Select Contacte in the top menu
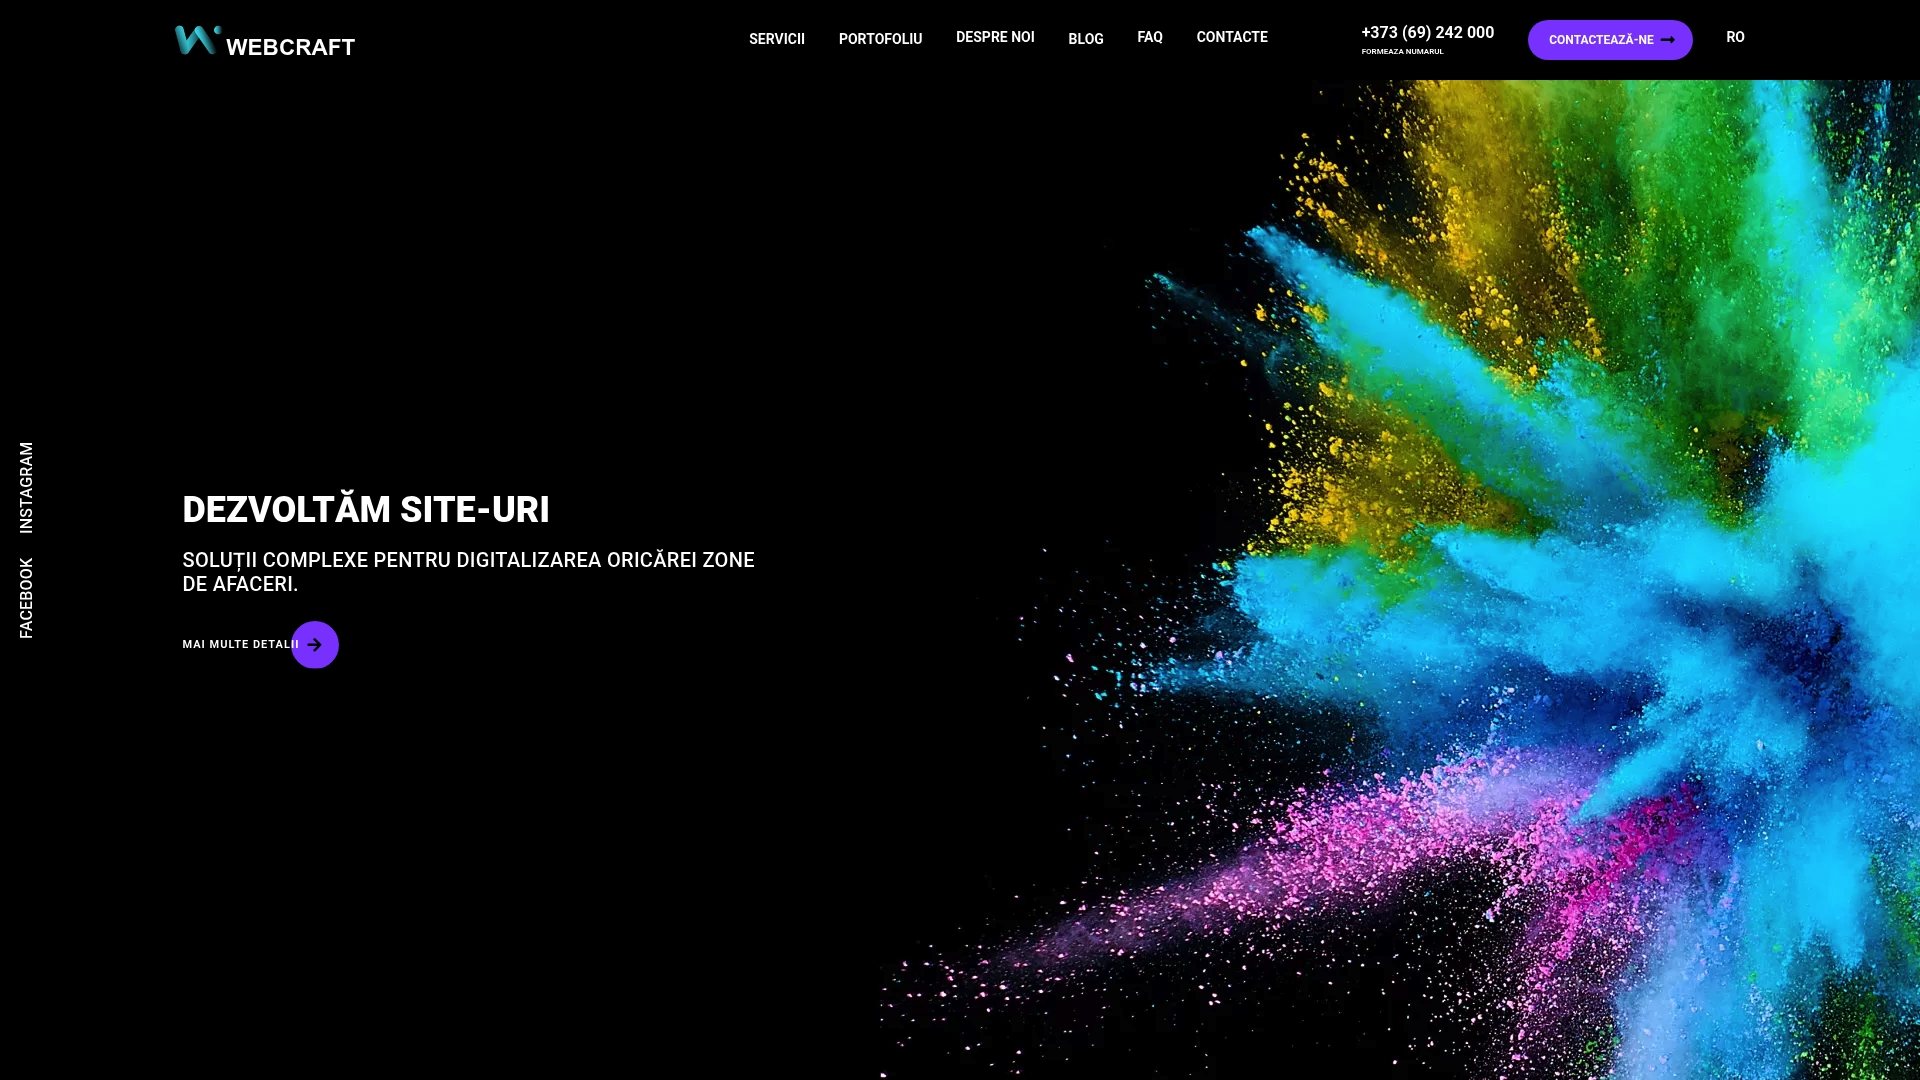This screenshot has width=1920, height=1080. click(x=1232, y=37)
